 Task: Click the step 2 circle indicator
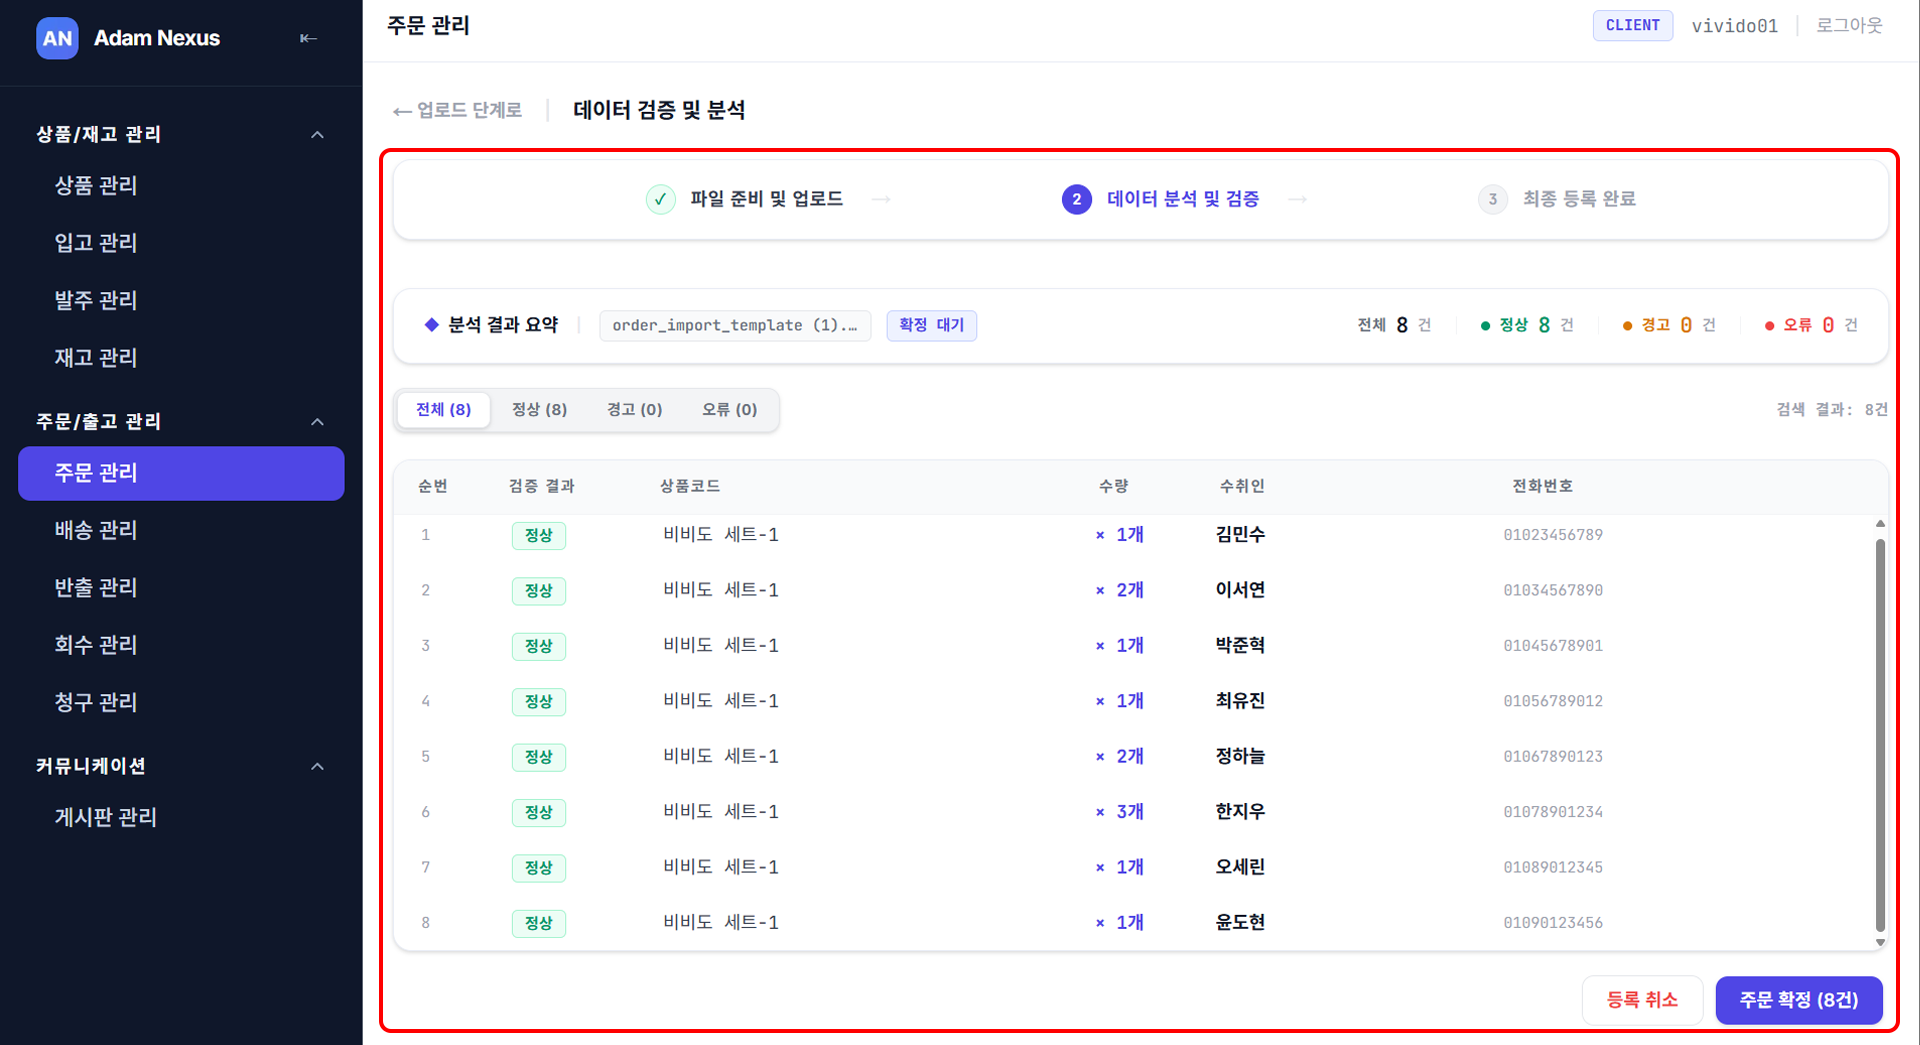click(1076, 199)
